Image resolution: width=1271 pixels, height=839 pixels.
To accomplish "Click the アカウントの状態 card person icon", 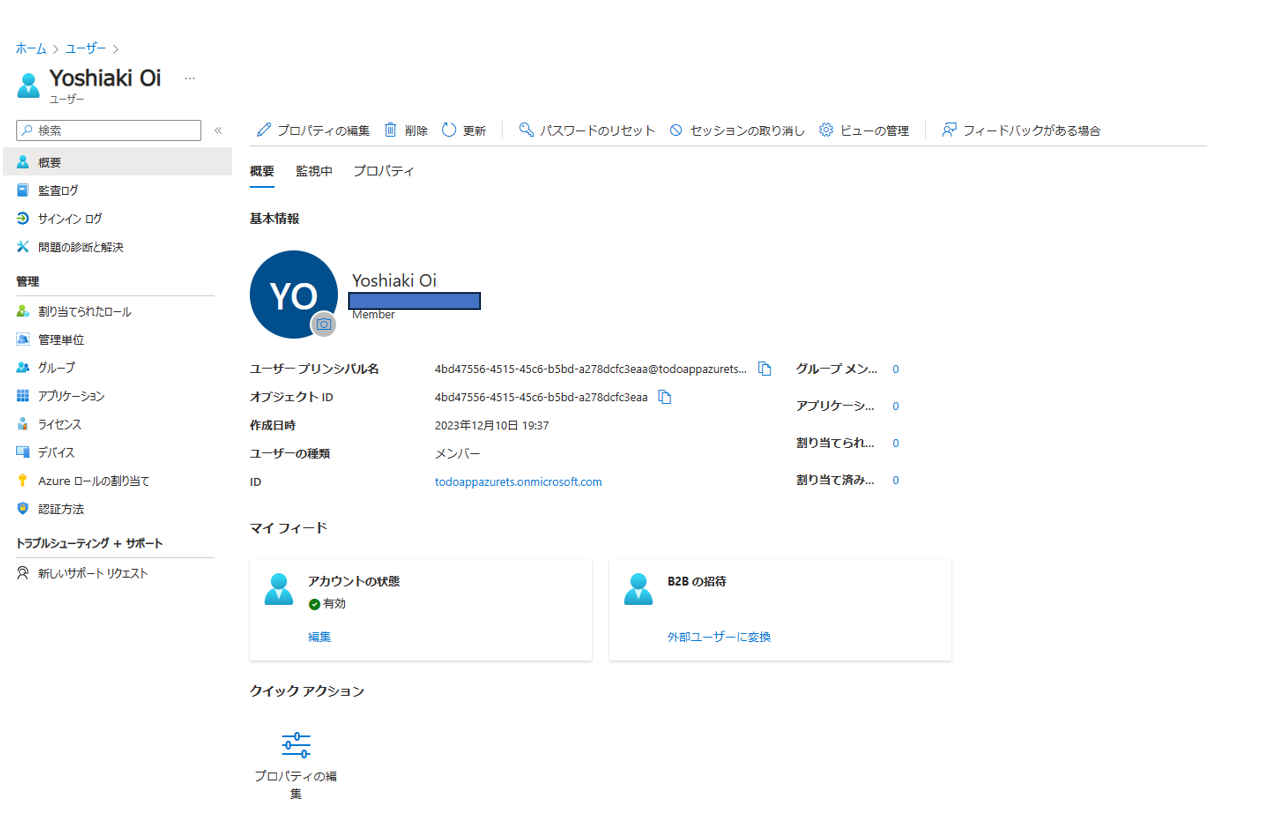I will click(x=279, y=589).
